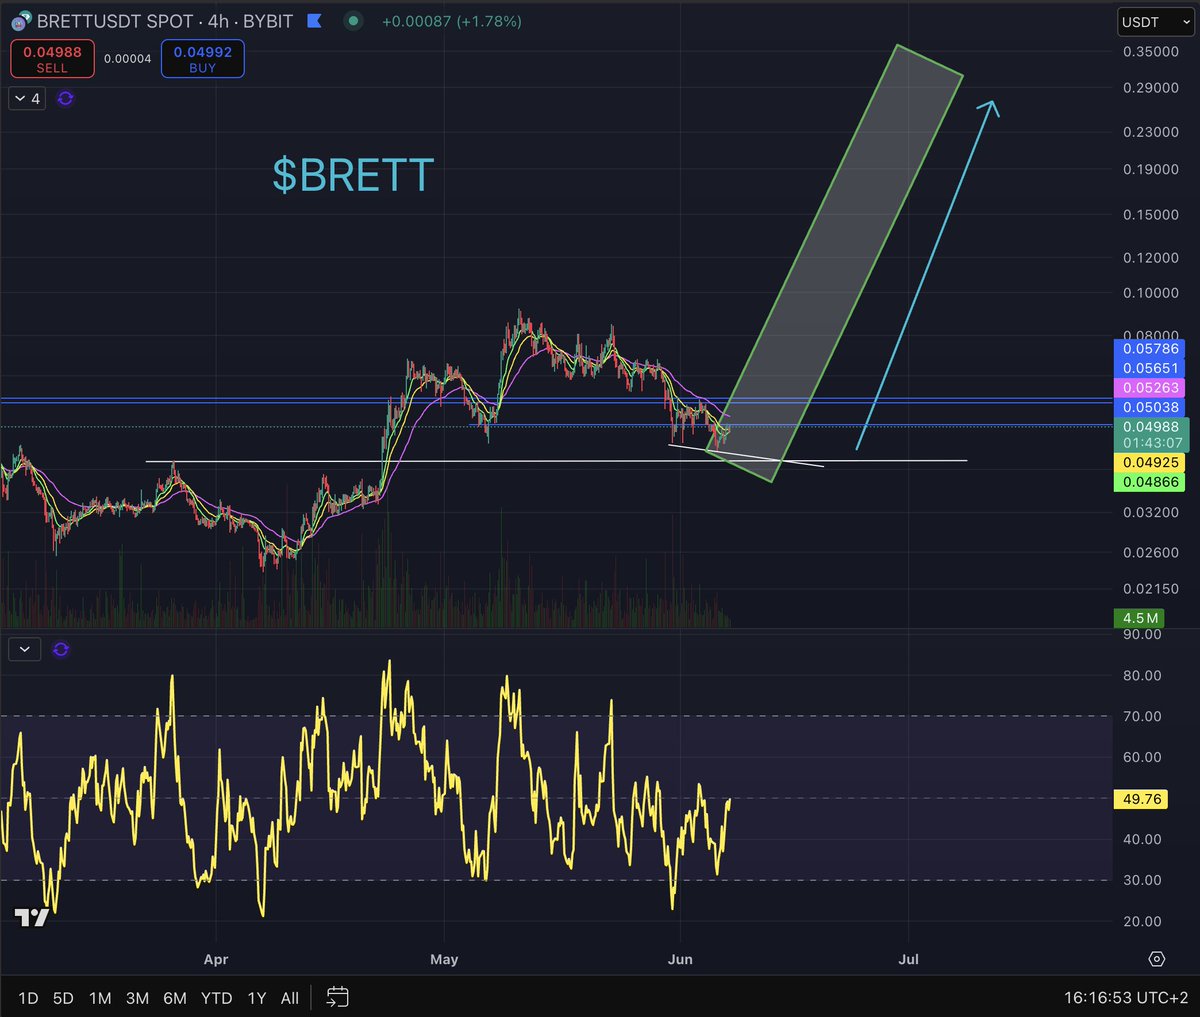The height and width of the screenshot is (1017, 1200).
Task: Expand the collapsed indicators legend showing 4
Action: 27,98
